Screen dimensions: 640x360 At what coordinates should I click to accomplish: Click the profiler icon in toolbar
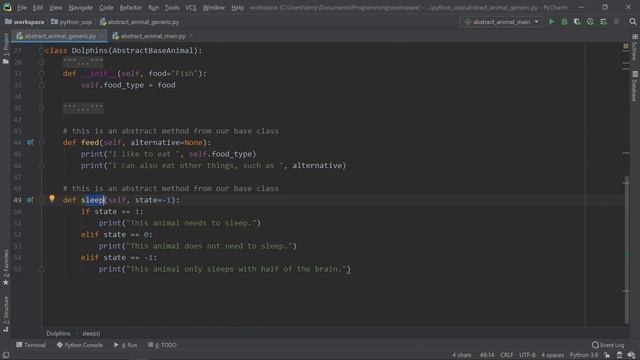[x=590, y=22]
